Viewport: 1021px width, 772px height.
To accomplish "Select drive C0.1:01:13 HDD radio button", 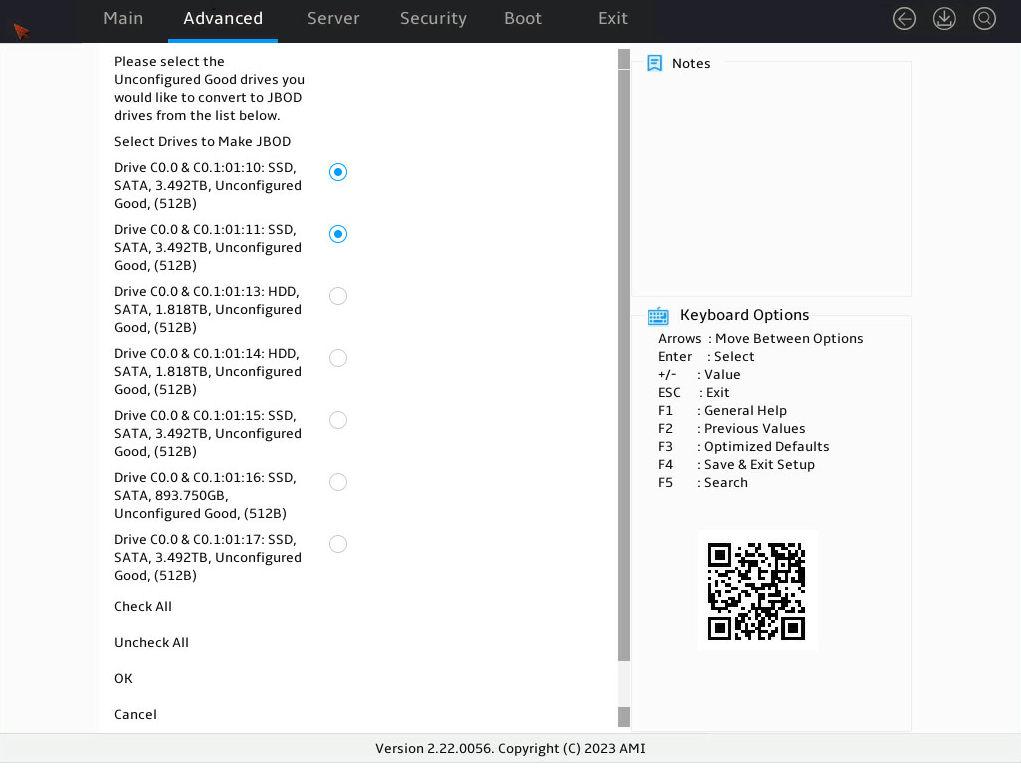I will tap(338, 296).
